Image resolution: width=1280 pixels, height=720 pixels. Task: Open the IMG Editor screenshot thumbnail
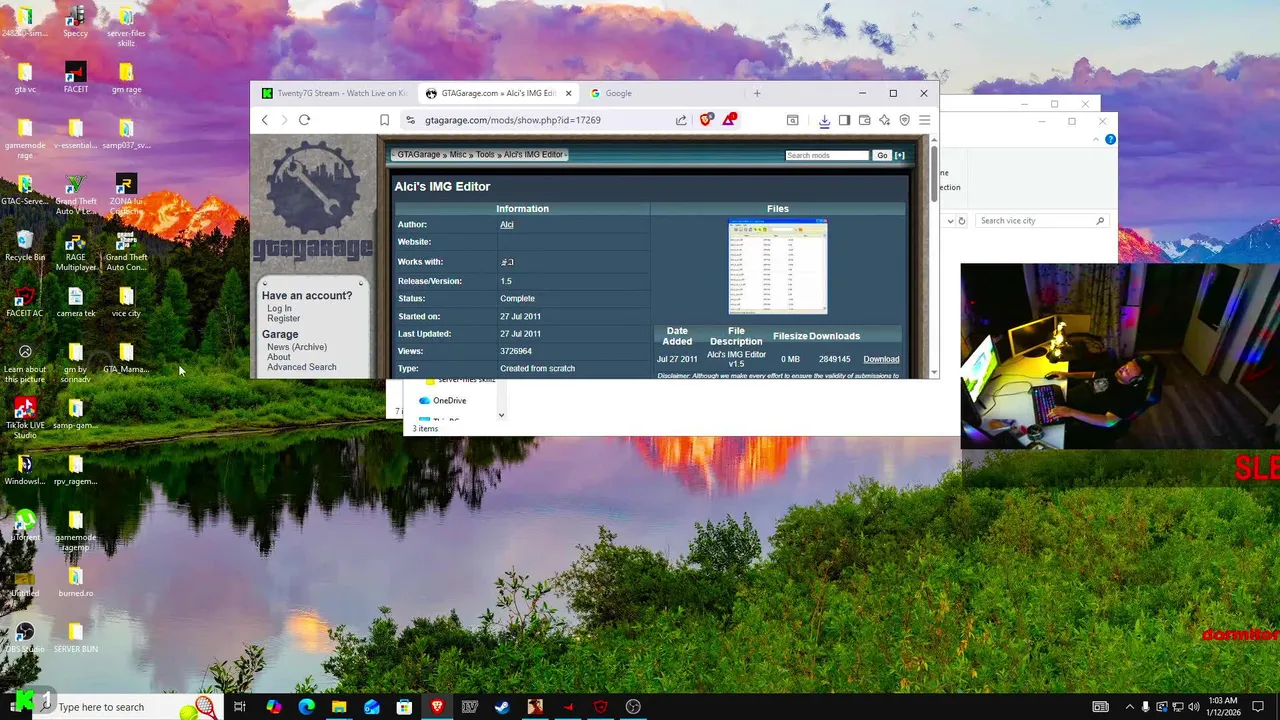(778, 267)
